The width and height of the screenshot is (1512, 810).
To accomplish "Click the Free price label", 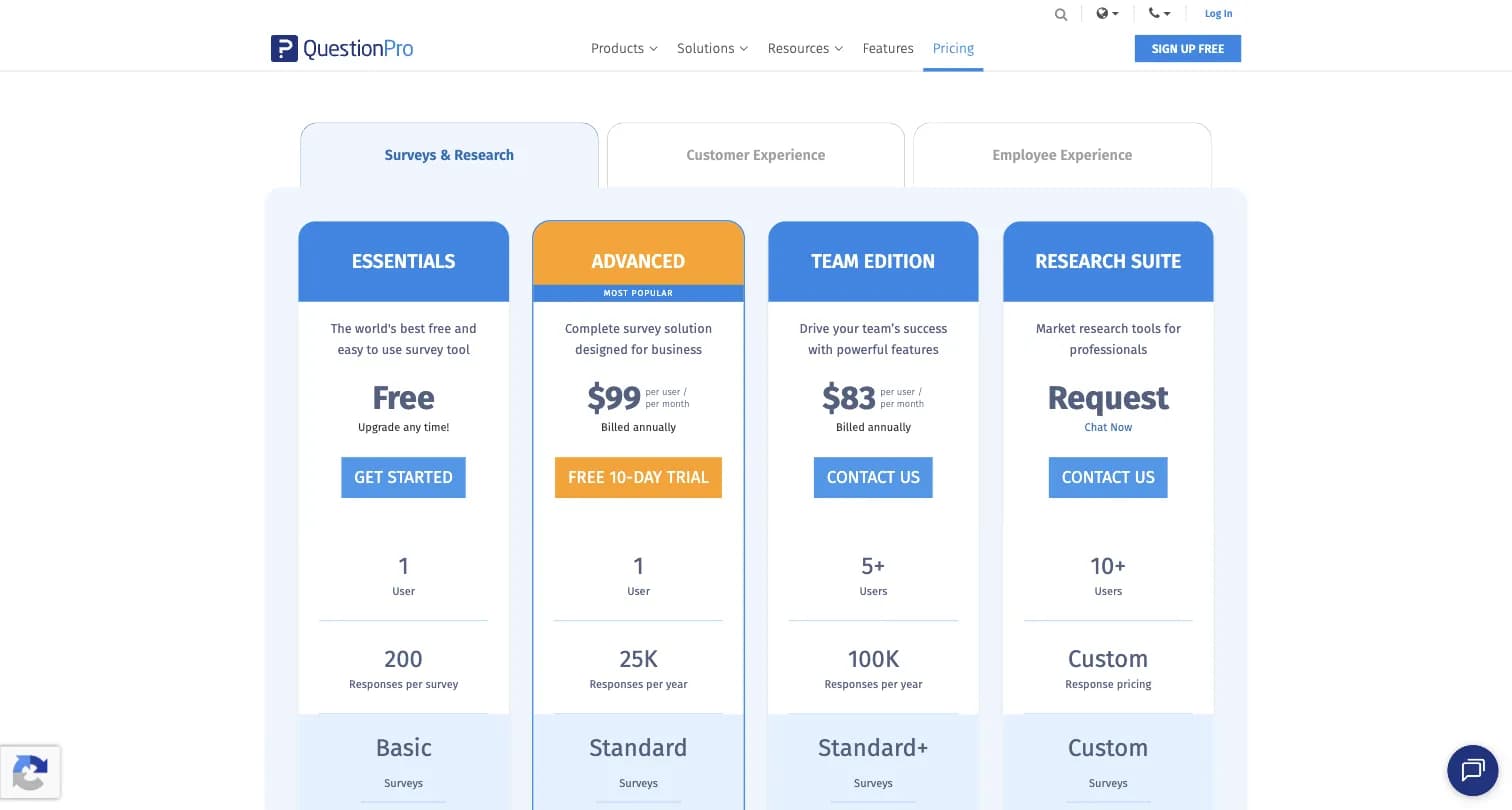I will 403,398.
